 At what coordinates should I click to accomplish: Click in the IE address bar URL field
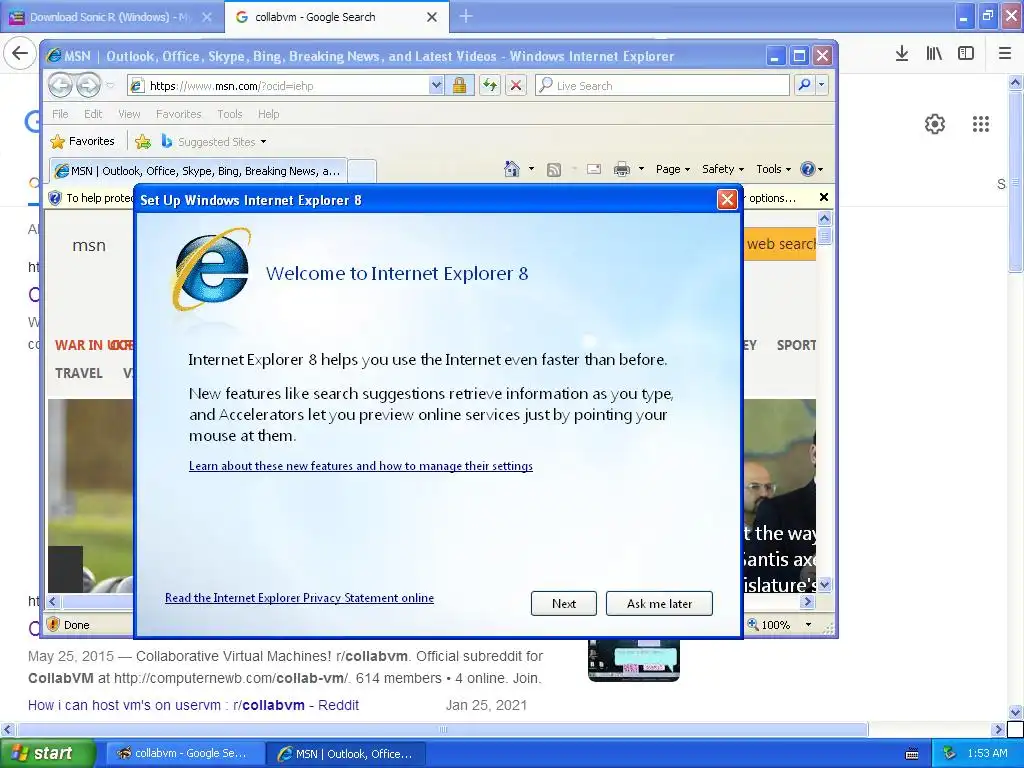287,86
